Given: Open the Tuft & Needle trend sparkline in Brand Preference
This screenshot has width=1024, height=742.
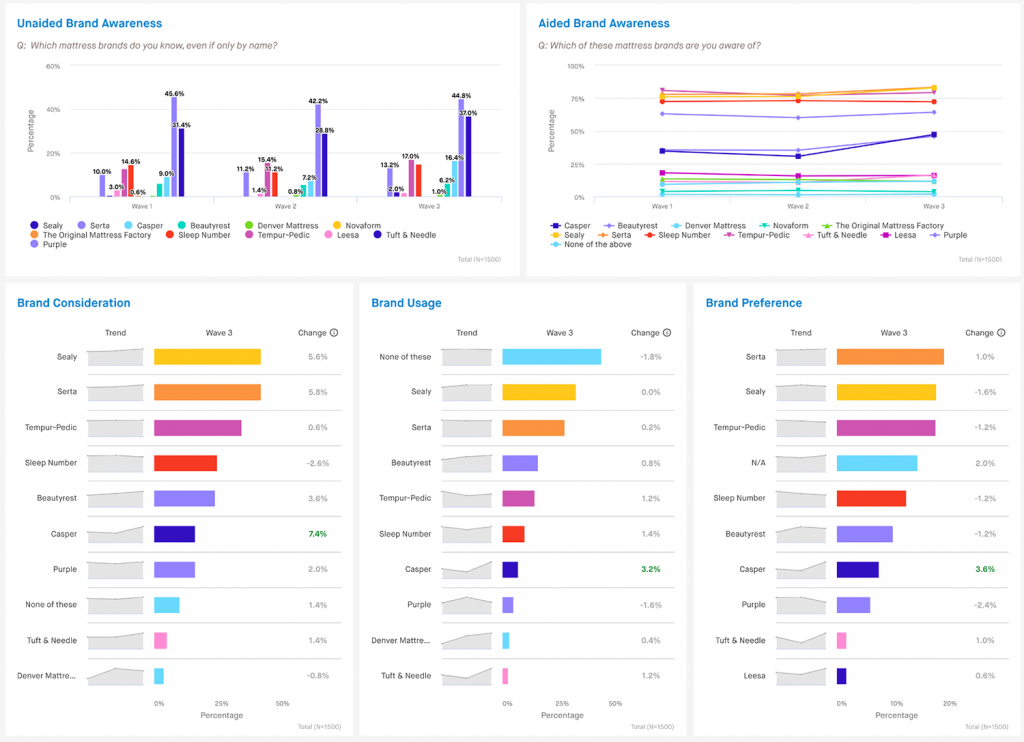Looking at the screenshot, I should tap(801, 641).
